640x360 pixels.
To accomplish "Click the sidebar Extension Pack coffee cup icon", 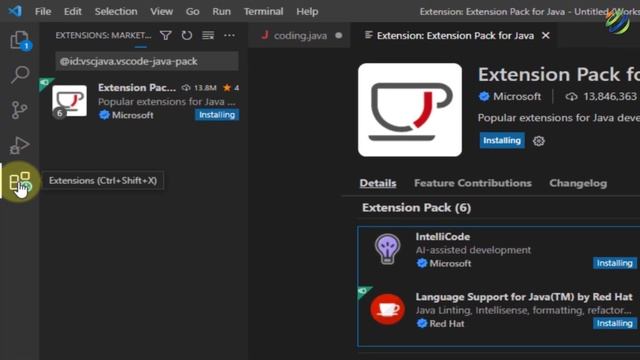I will tap(69, 101).
